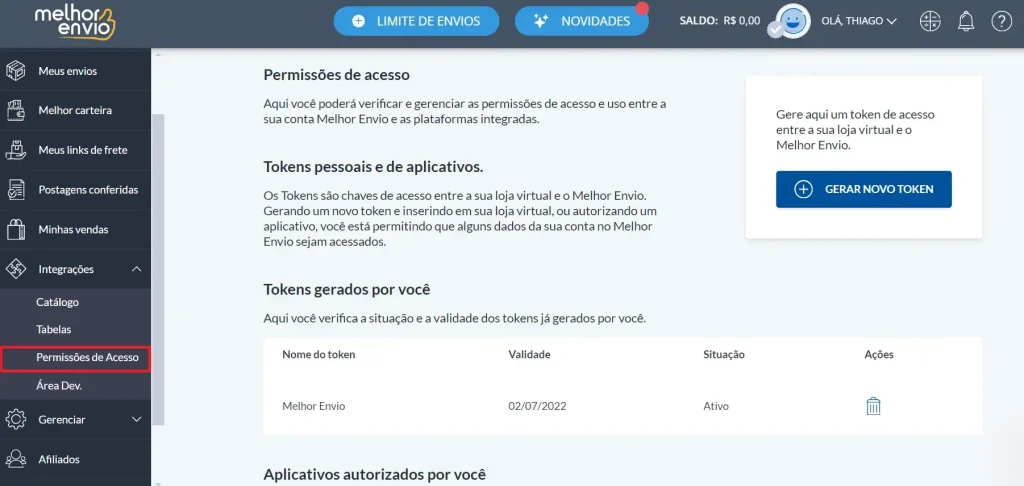Image resolution: width=1024 pixels, height=486 pixels.
Task: Open the freight calculator icon in the header
Action: click(930, 21)
